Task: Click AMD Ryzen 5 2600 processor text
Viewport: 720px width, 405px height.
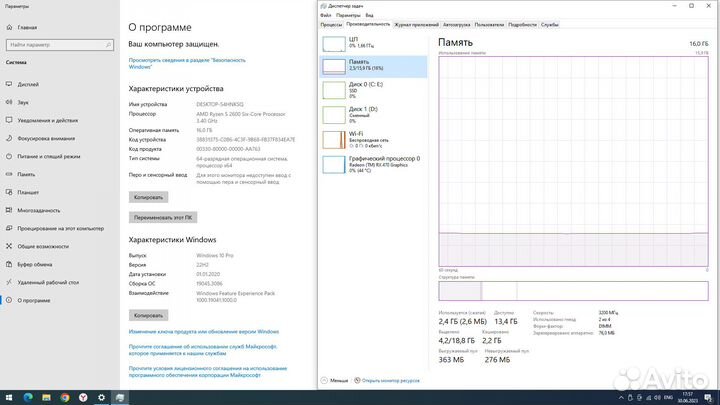Action: (x=241, y=117)
